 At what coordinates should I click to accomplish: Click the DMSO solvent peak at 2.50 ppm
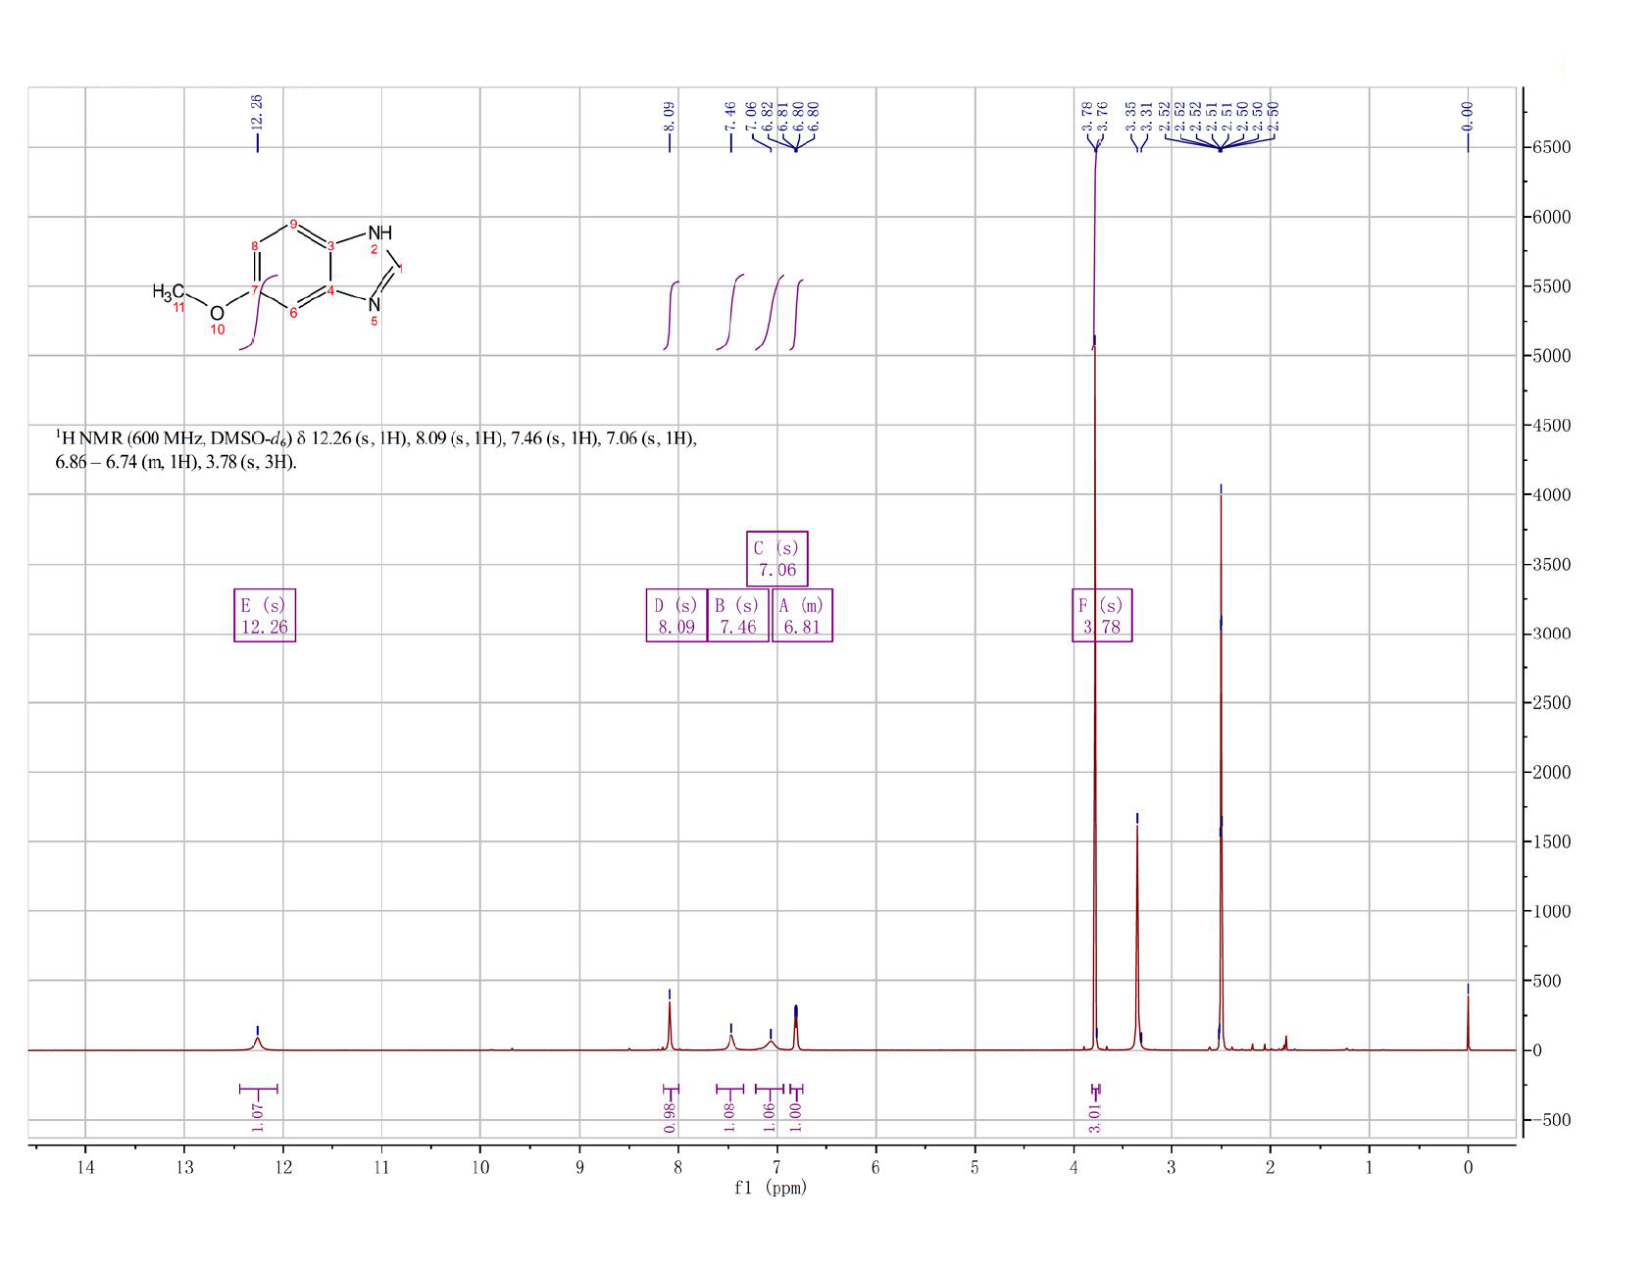pos(1221,770)
